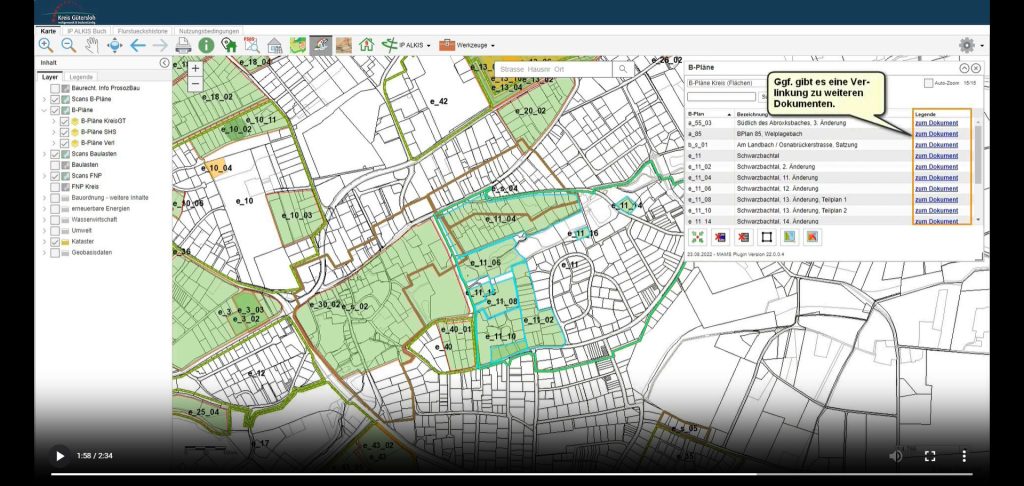Click first red selection table icon
Screen dimensions: 1024x486
click(x=720, y=236)
